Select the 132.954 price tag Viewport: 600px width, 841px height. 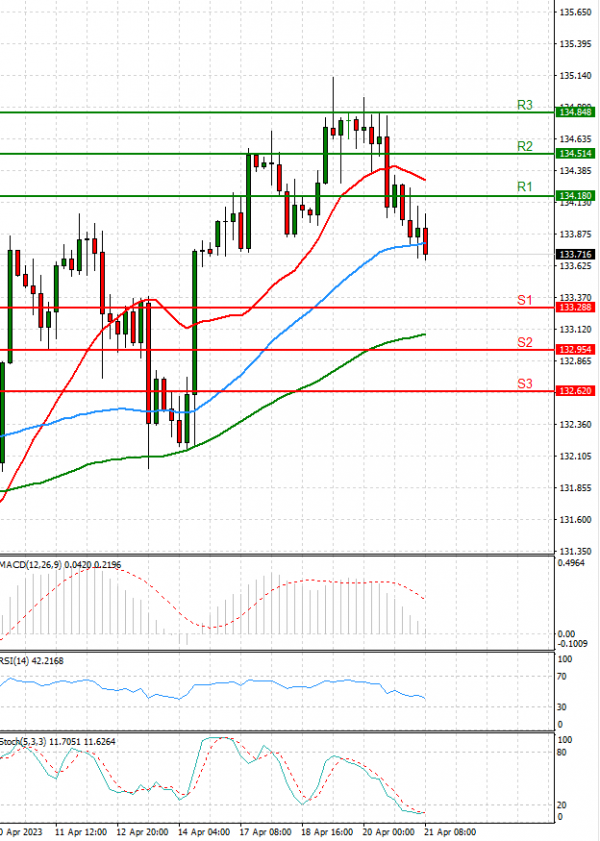point(575,350)
